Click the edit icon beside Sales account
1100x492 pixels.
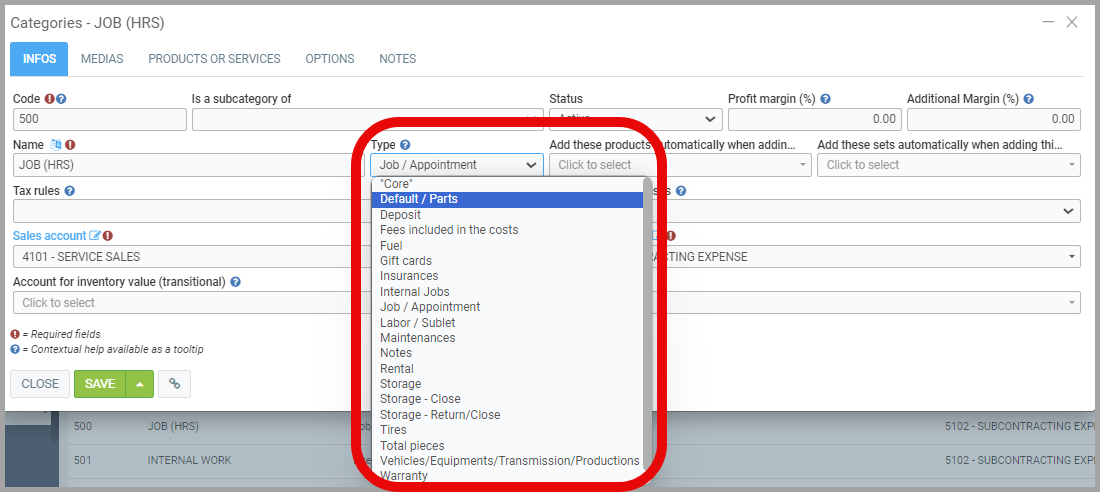[x=95, y=236]
